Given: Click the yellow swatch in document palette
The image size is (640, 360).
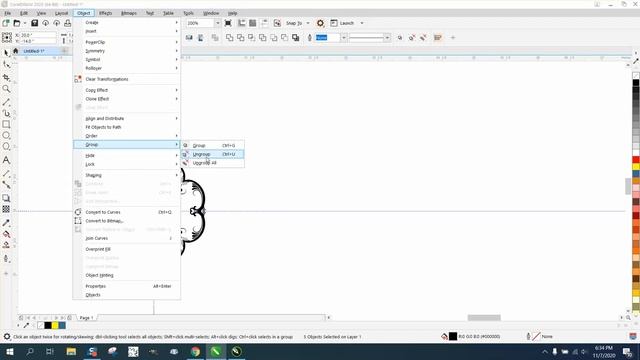Looking at the screenshot, I should coord(55,325).
